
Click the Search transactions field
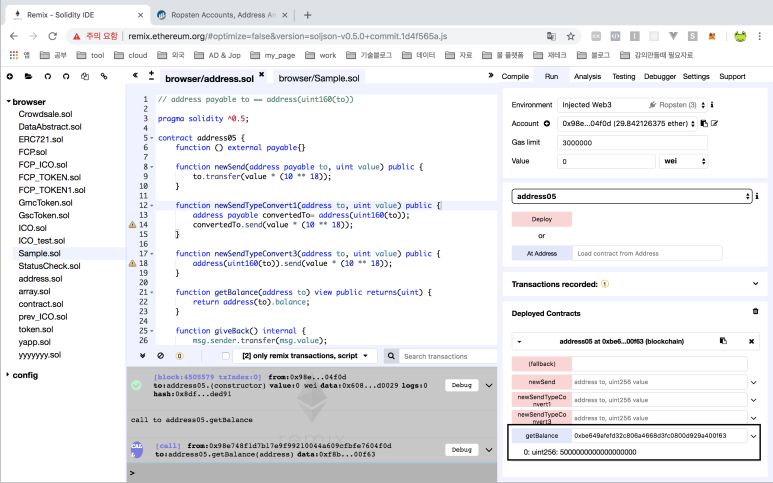coord(448,356)
